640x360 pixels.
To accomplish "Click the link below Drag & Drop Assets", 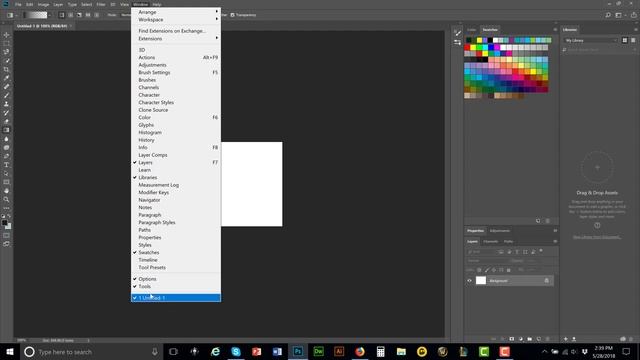I will (x=597, y=237).
